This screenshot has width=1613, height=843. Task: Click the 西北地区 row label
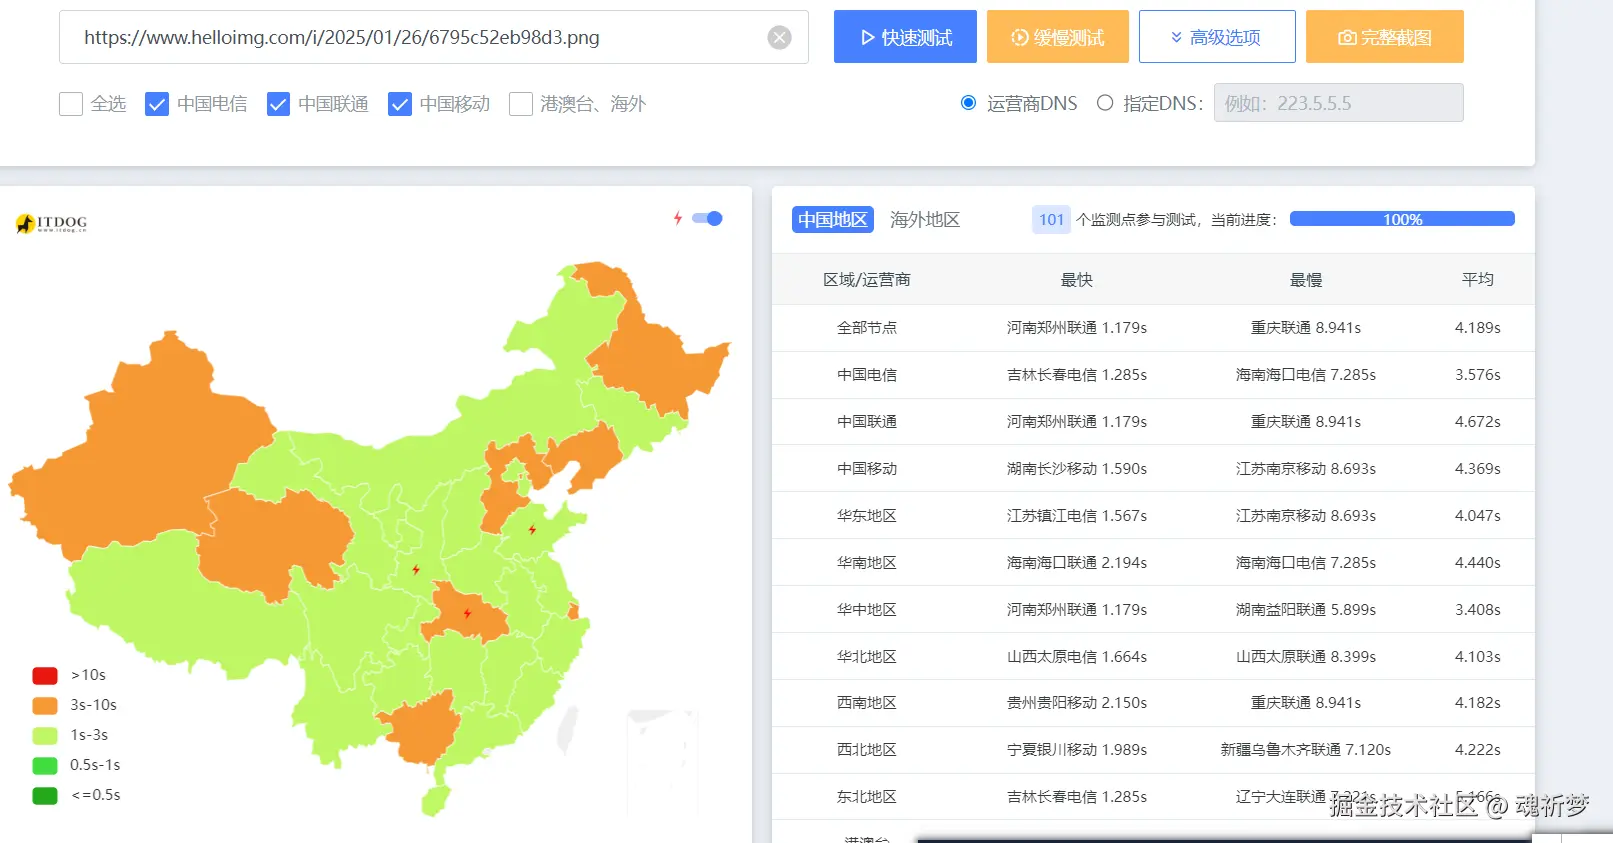click(x=867, y=750)
